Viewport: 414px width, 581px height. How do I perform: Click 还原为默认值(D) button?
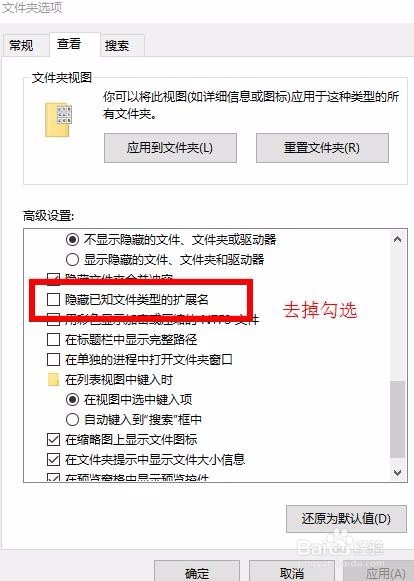[346, 518]
